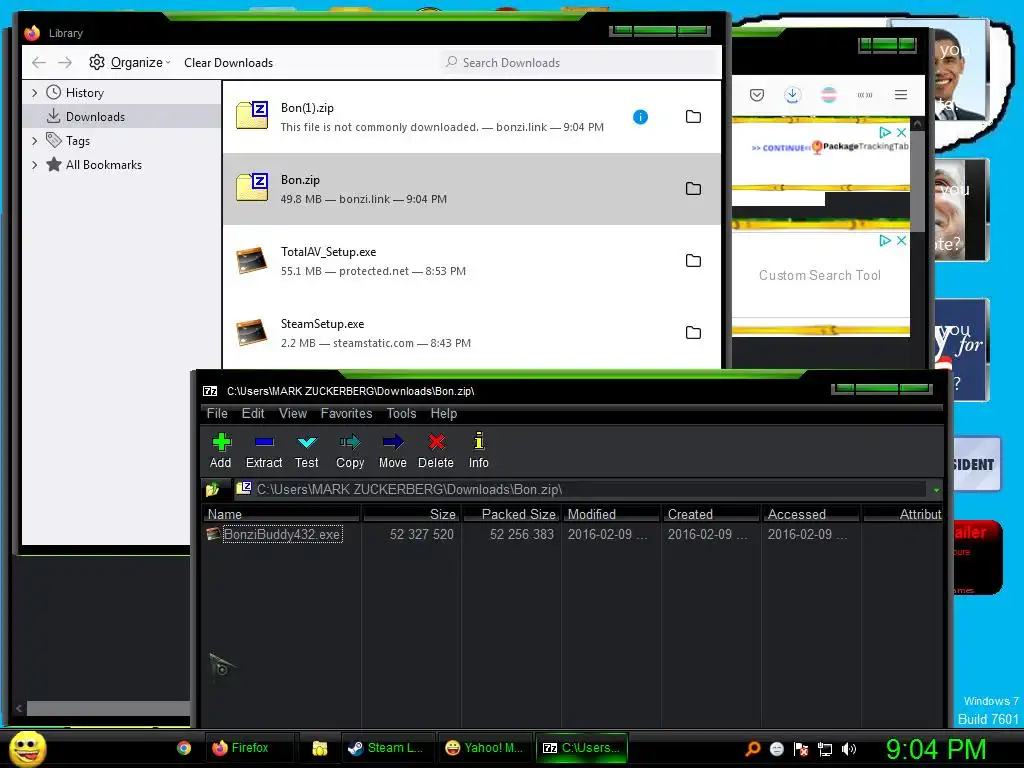
Task: Click the Chrome icon in the taskbar
Action: tap(184, 748)
